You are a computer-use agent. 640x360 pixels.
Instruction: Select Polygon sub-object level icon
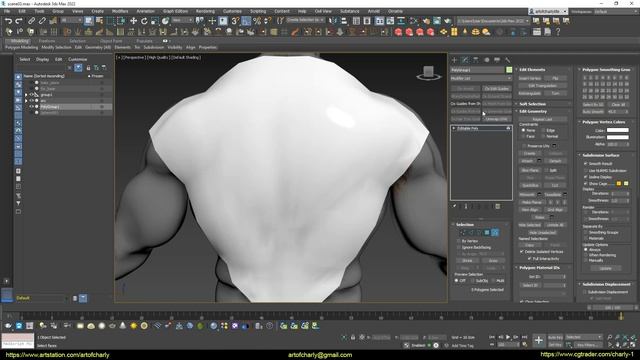click(487, 233)
